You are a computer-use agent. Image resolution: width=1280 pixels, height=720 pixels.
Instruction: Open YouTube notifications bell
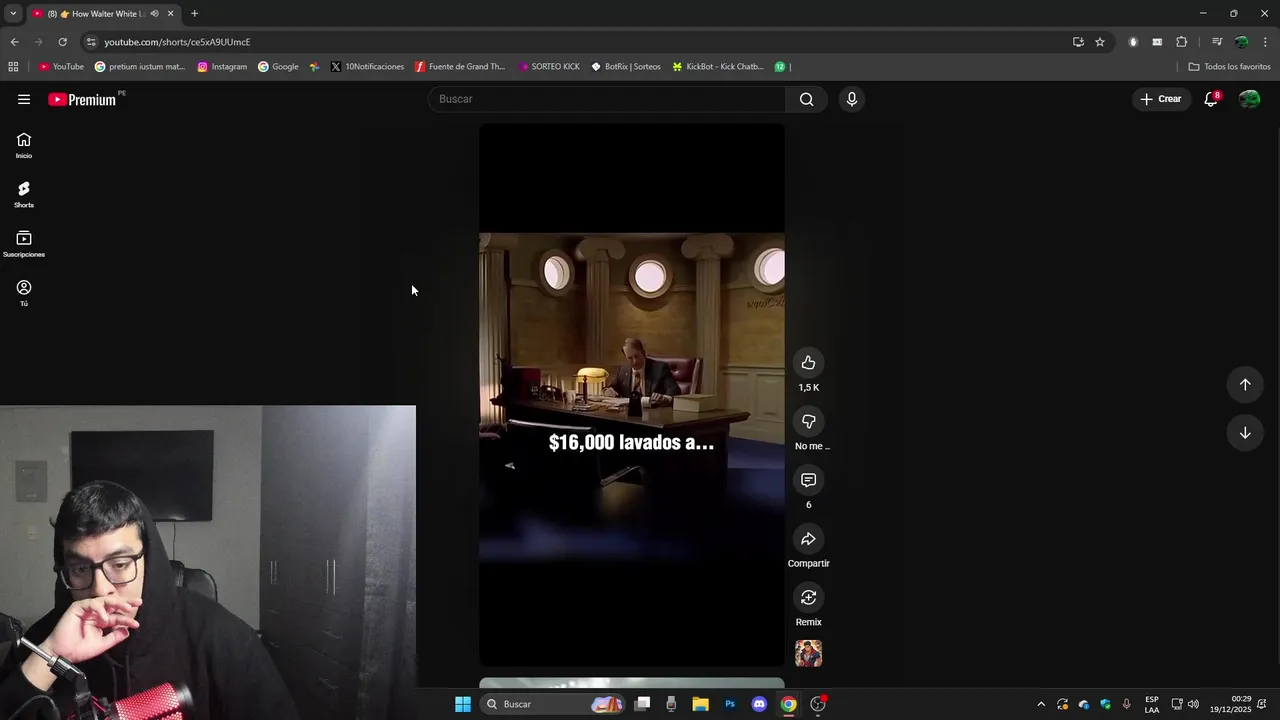1211,99
